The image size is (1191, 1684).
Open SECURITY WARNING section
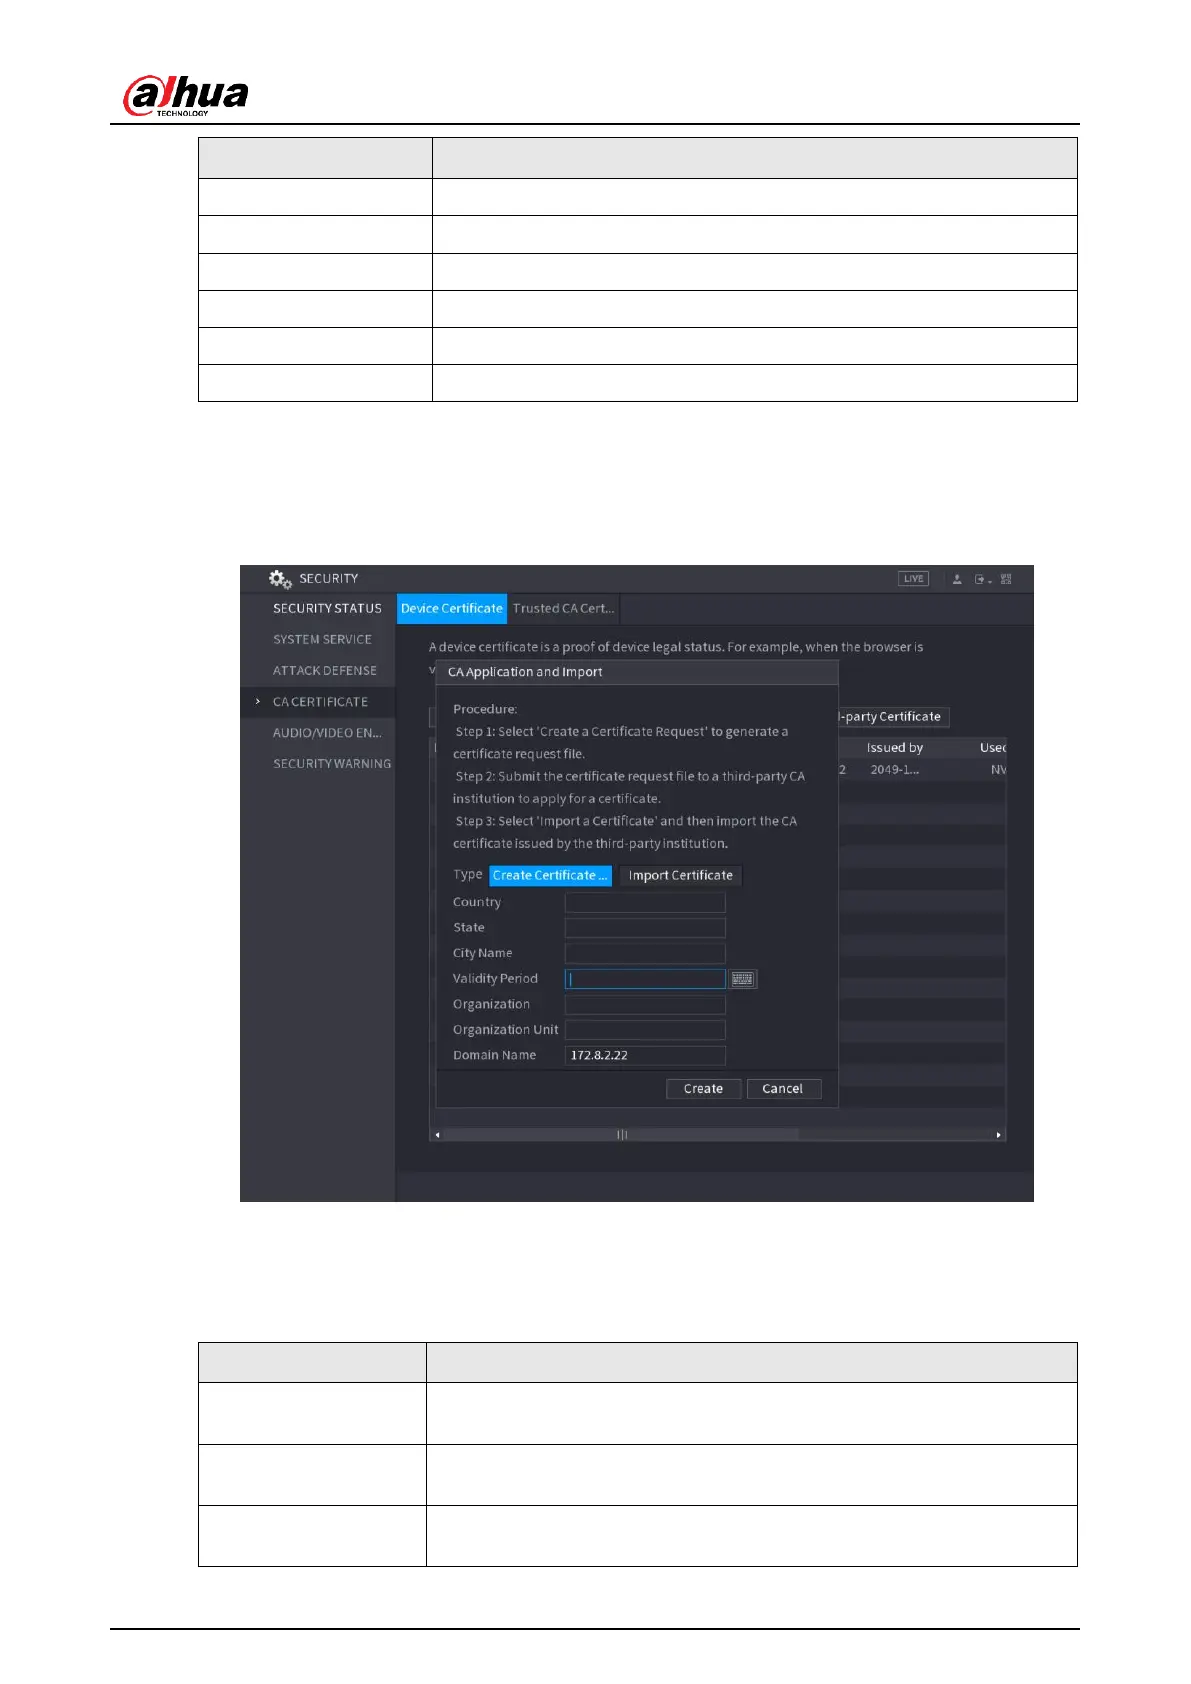(332, 763)
